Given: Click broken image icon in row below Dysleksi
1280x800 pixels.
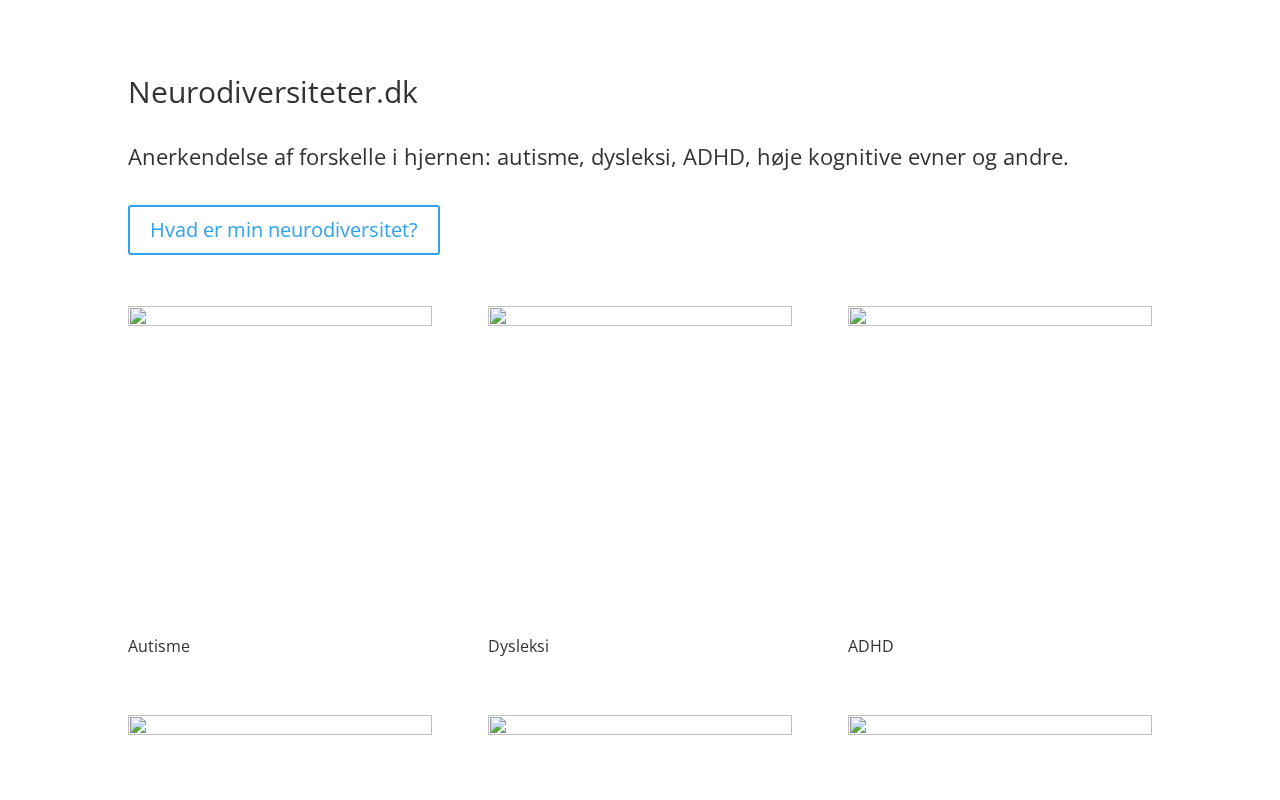Looking at the screenshot, I should click(498, 727).
